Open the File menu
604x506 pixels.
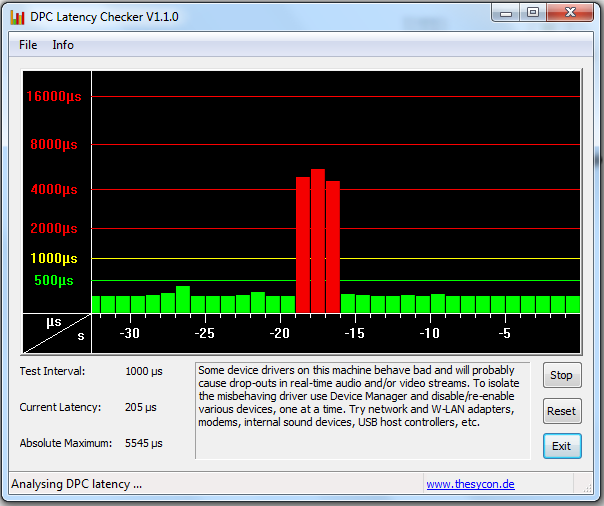click(x=28, y=45)
